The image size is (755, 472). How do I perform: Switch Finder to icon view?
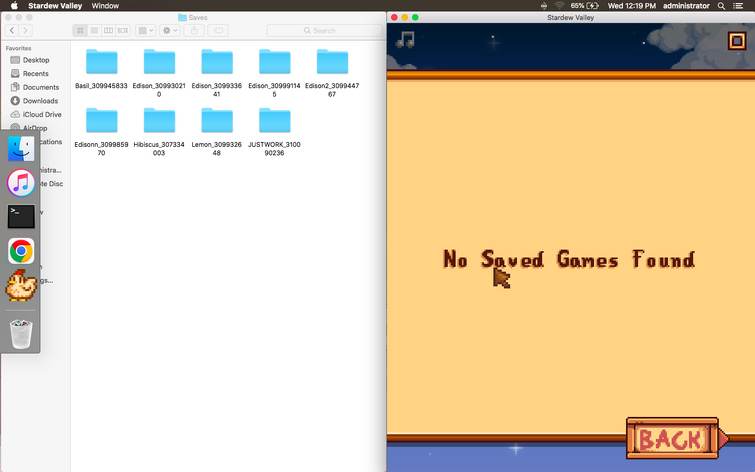[x=80, y=30]
